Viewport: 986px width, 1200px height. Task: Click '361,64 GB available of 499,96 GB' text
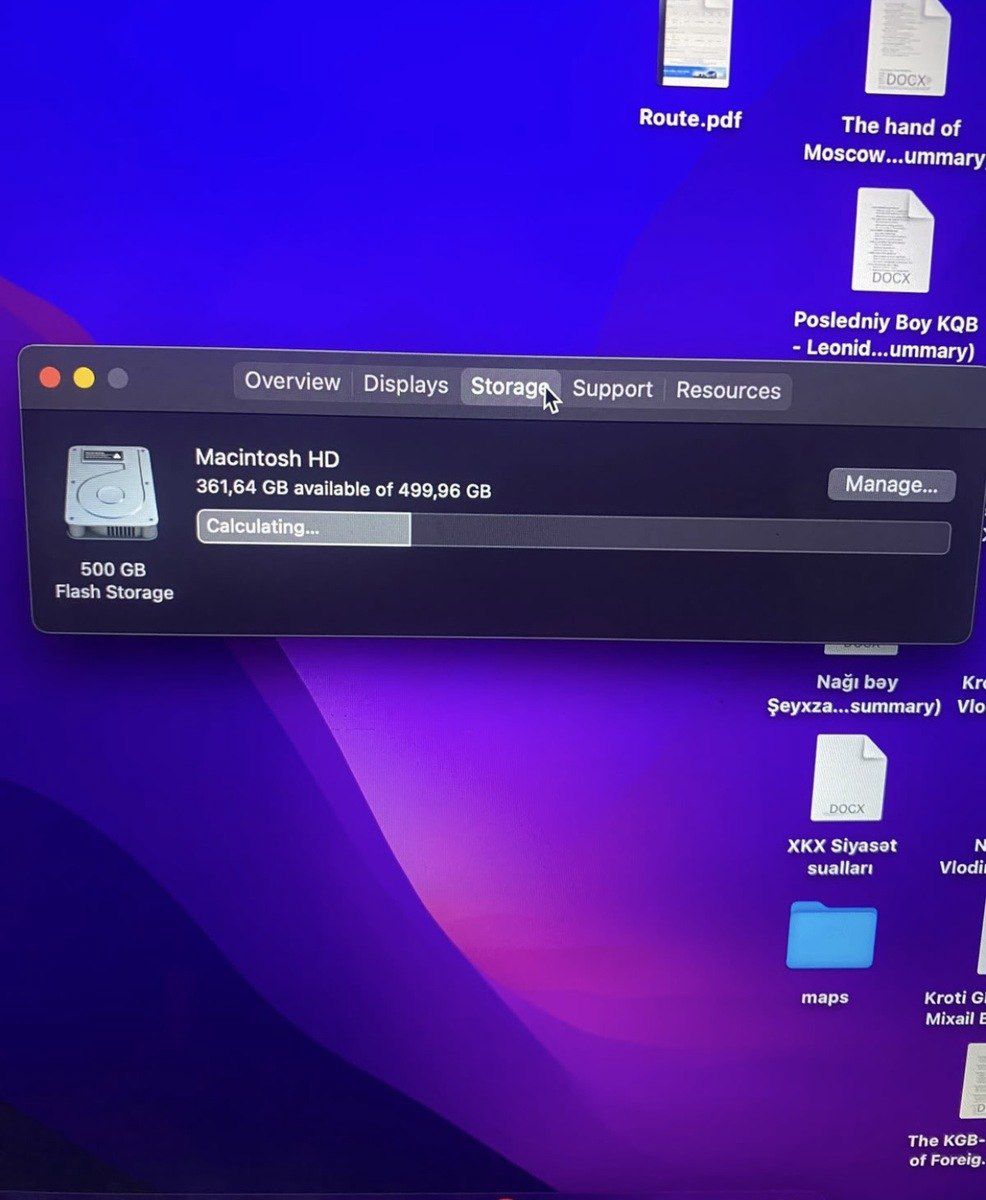pos(344,490)
